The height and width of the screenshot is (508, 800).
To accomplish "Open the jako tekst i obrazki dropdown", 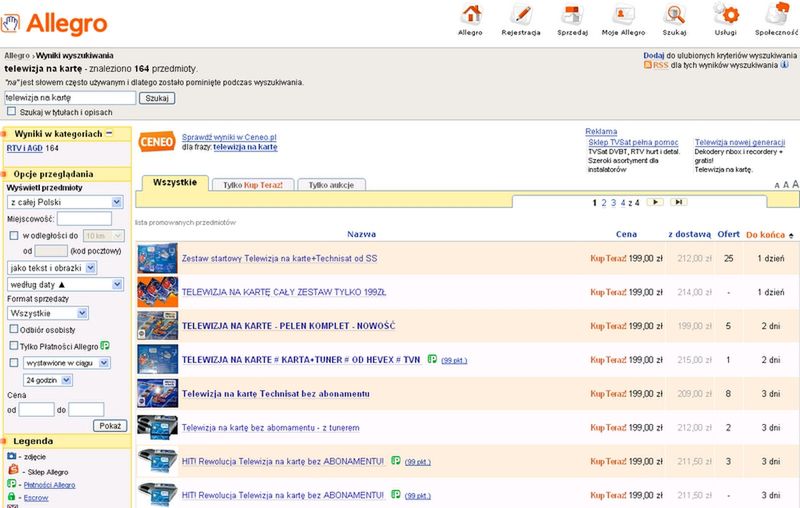I will [x=52, y=268].
